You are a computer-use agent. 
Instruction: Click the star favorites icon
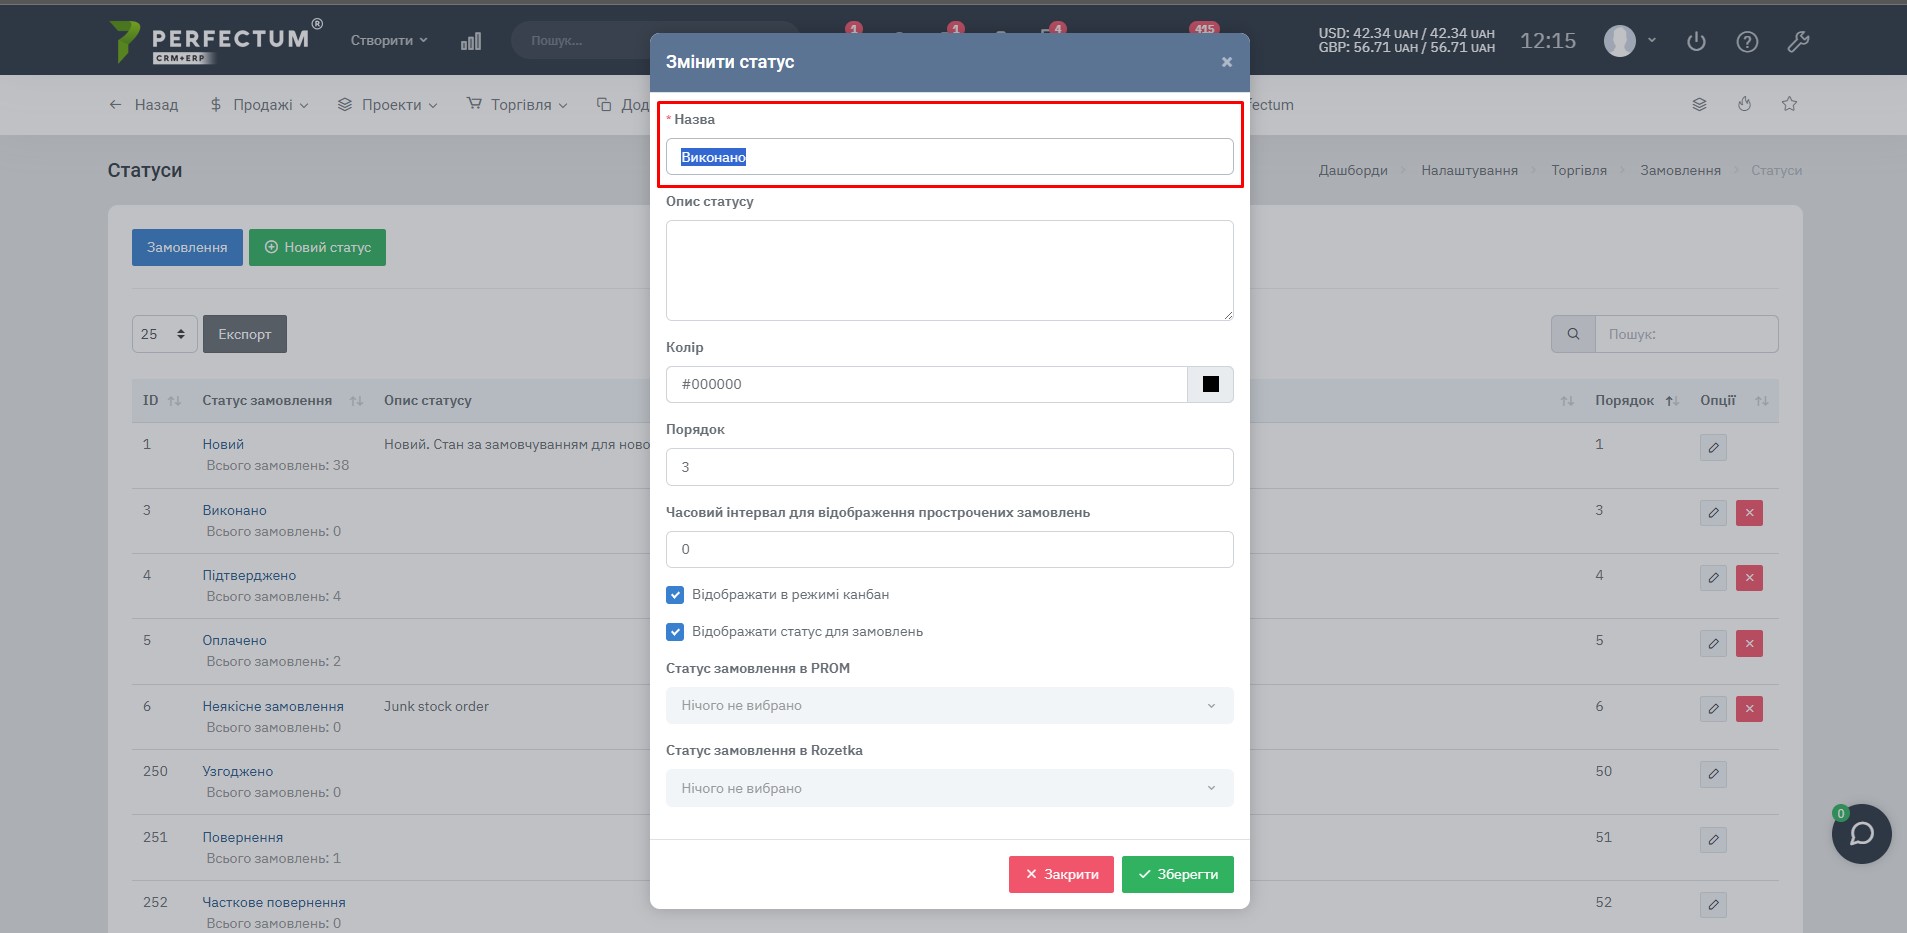(x=1789, y=104)
